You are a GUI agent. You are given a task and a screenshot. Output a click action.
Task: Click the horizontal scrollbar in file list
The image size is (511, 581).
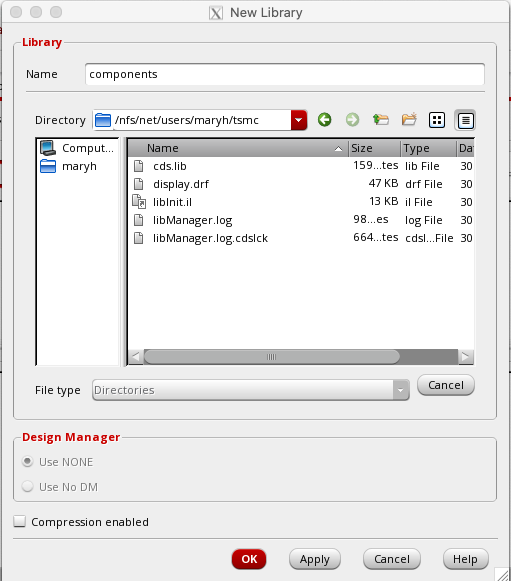pyautogui.click(x=271, y=357)
